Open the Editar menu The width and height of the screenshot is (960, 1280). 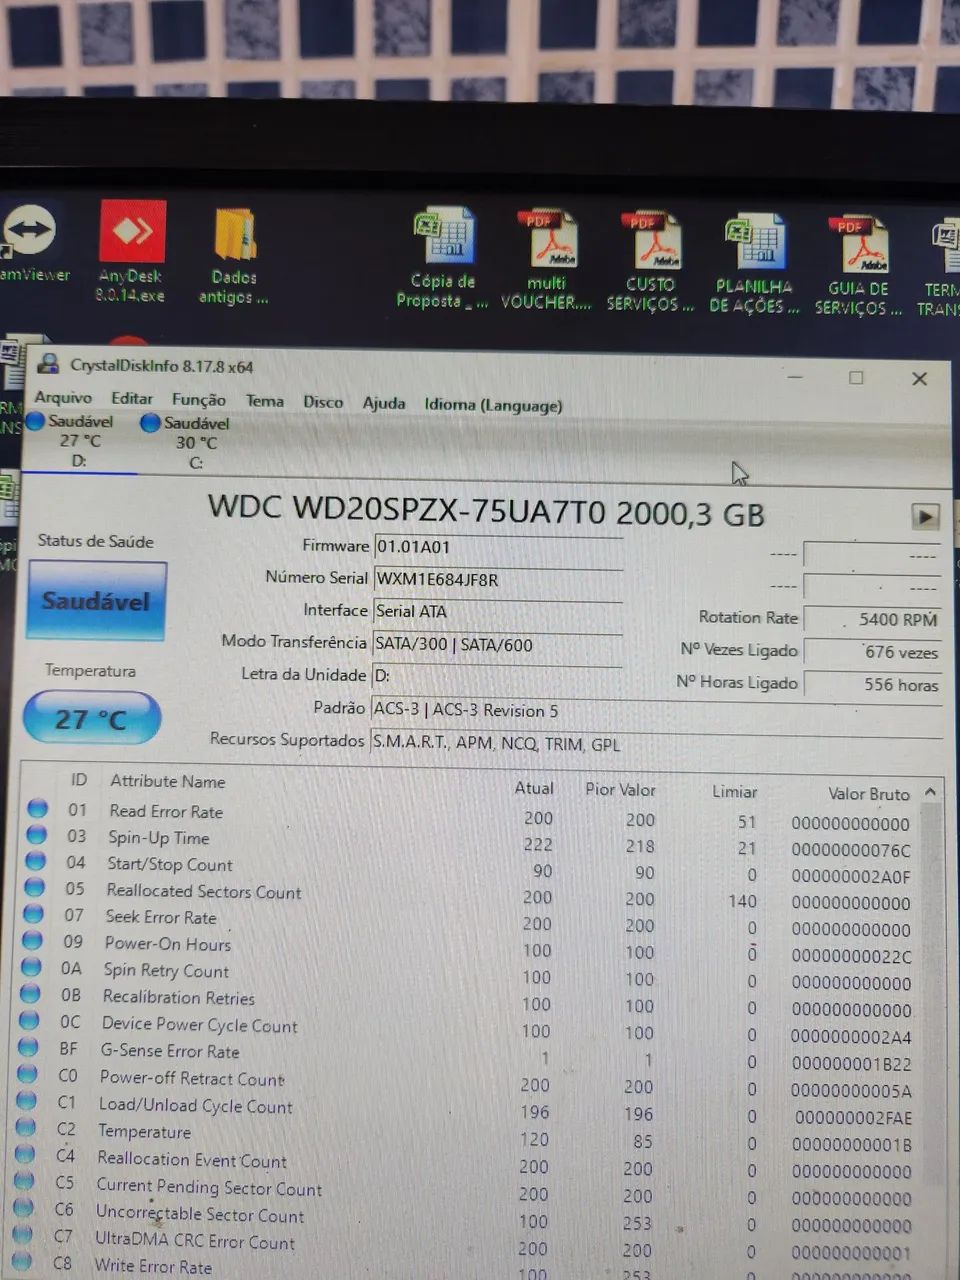click(x=132, y=398)
